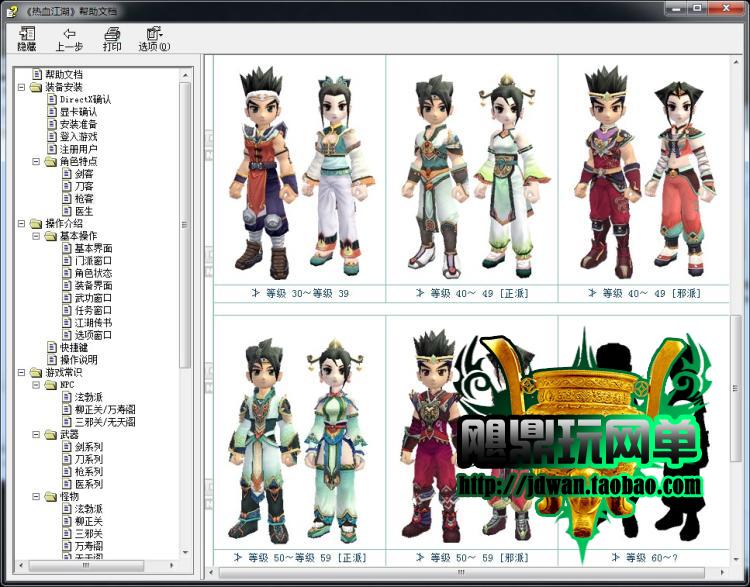Open the 枪系列 weapon topic
This screenshot has height=587, width=750.
click(88, 472)
